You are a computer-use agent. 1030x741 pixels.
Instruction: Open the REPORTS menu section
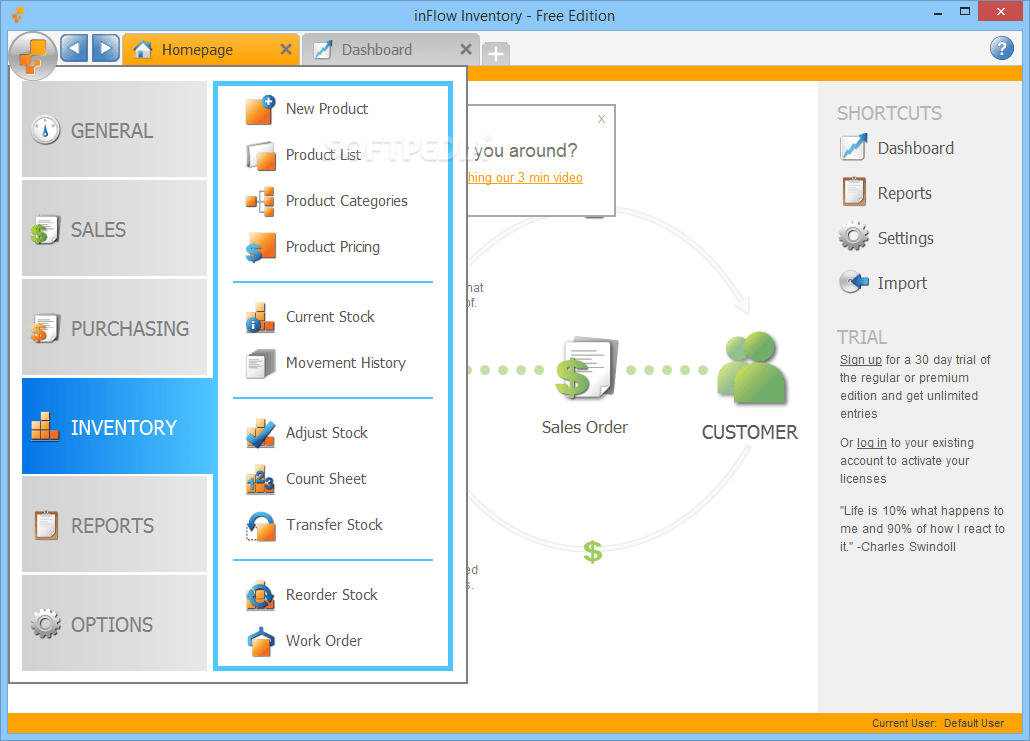(114, 524)
